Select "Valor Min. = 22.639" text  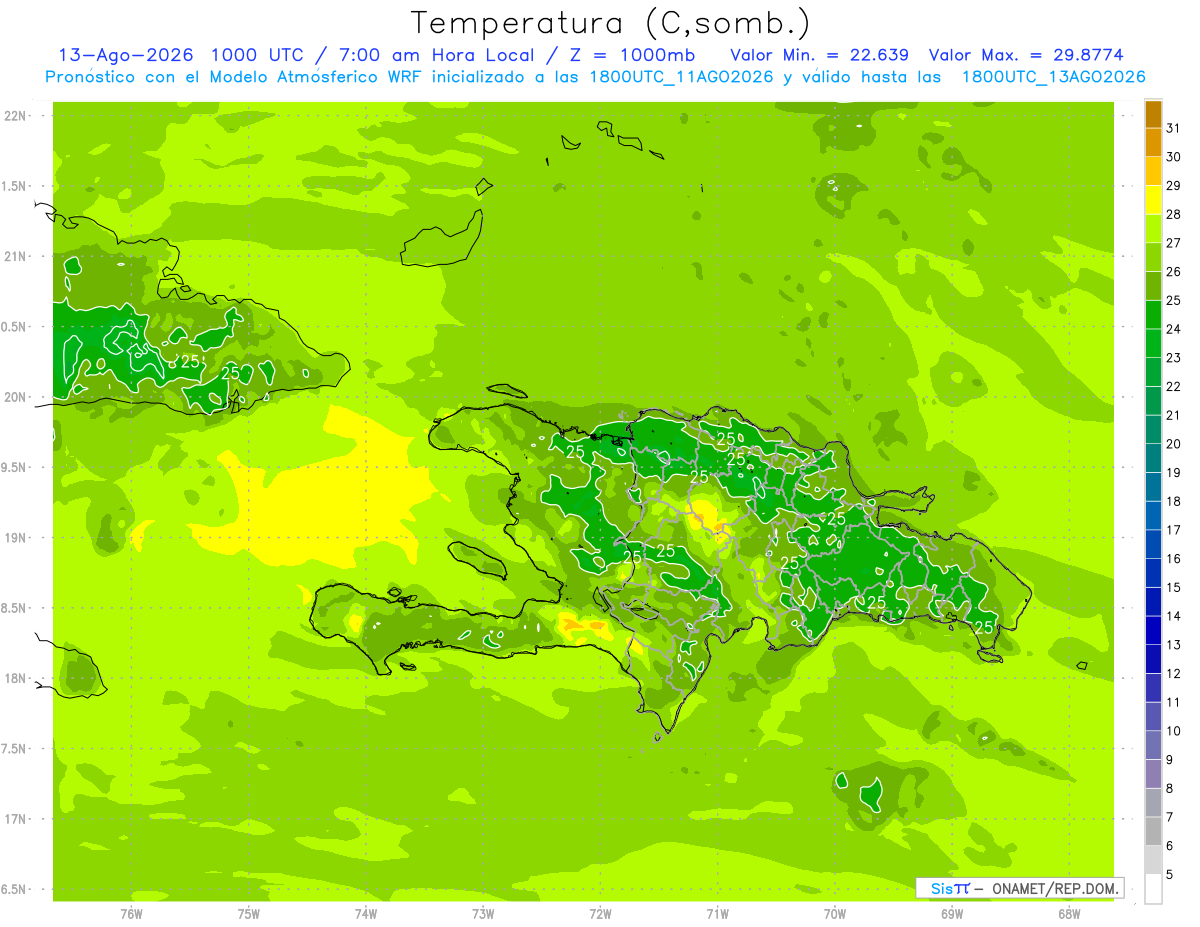coord(820,55)
